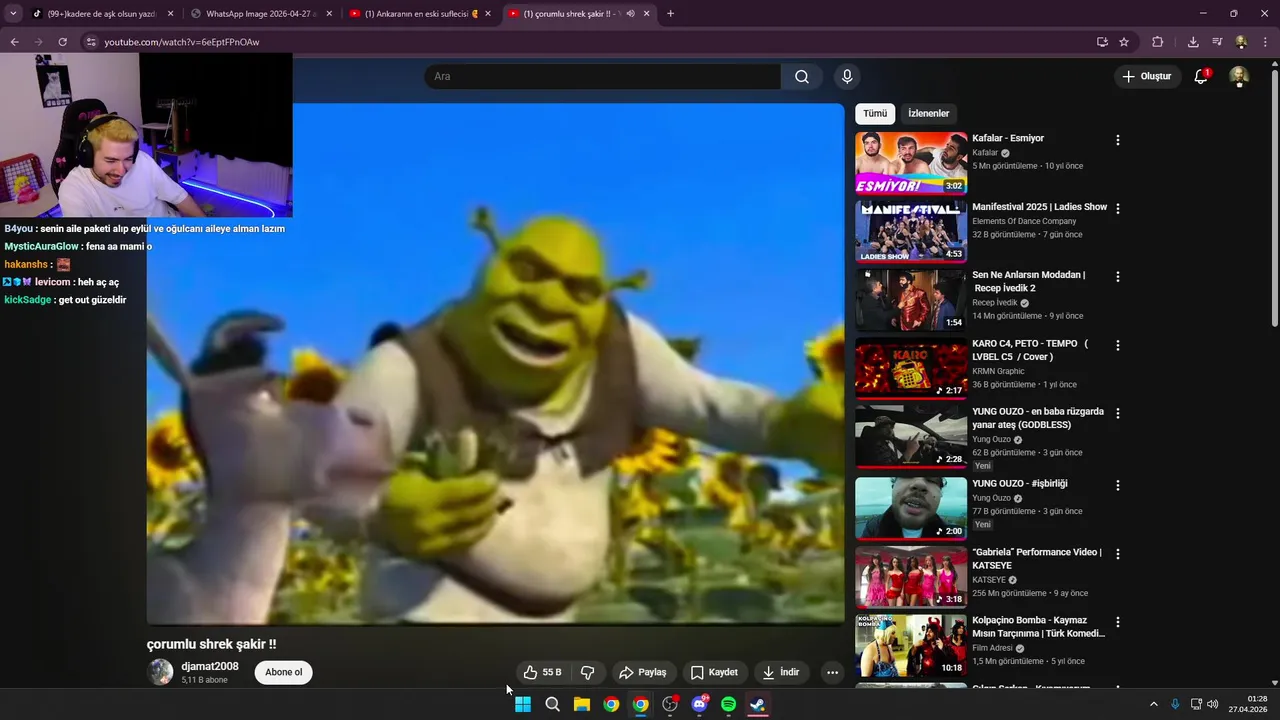The height and width of the screenshot is (720, 1280).
Task: Click the Paylaş share button
Action: (642, 672)
